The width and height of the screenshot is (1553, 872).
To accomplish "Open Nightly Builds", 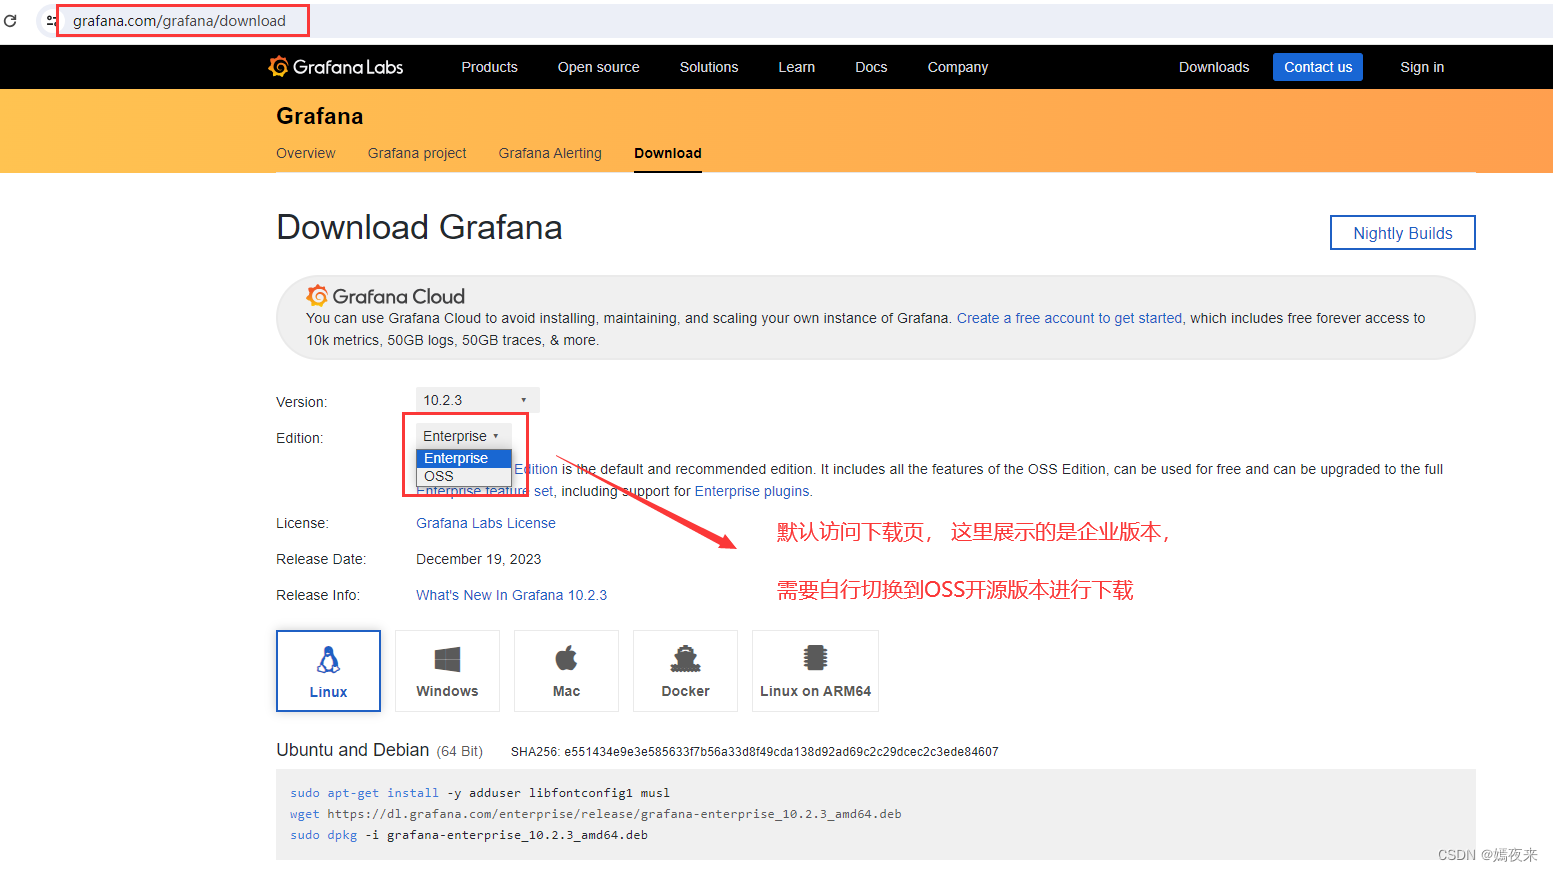I will point(1403,233).
